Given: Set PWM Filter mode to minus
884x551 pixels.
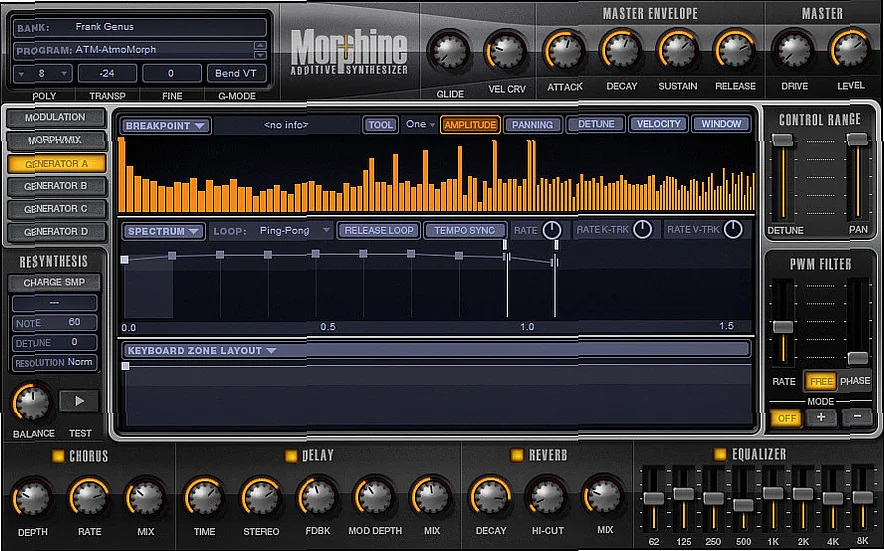Looking at the screenshot, I should tap(856, 417).
